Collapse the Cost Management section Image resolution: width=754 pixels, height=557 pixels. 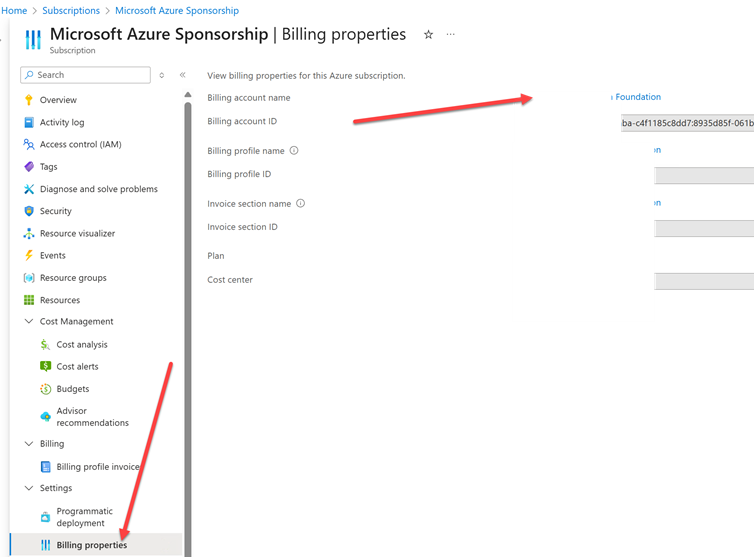[x=29, y=321]
